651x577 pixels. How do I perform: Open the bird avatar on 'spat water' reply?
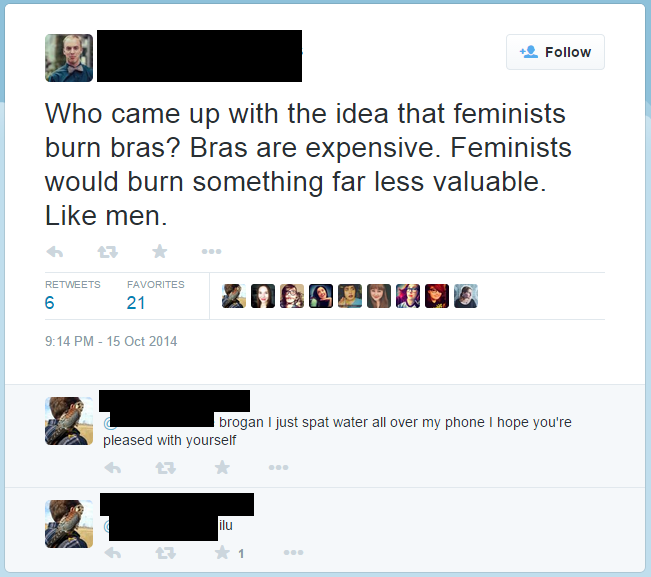69,421
